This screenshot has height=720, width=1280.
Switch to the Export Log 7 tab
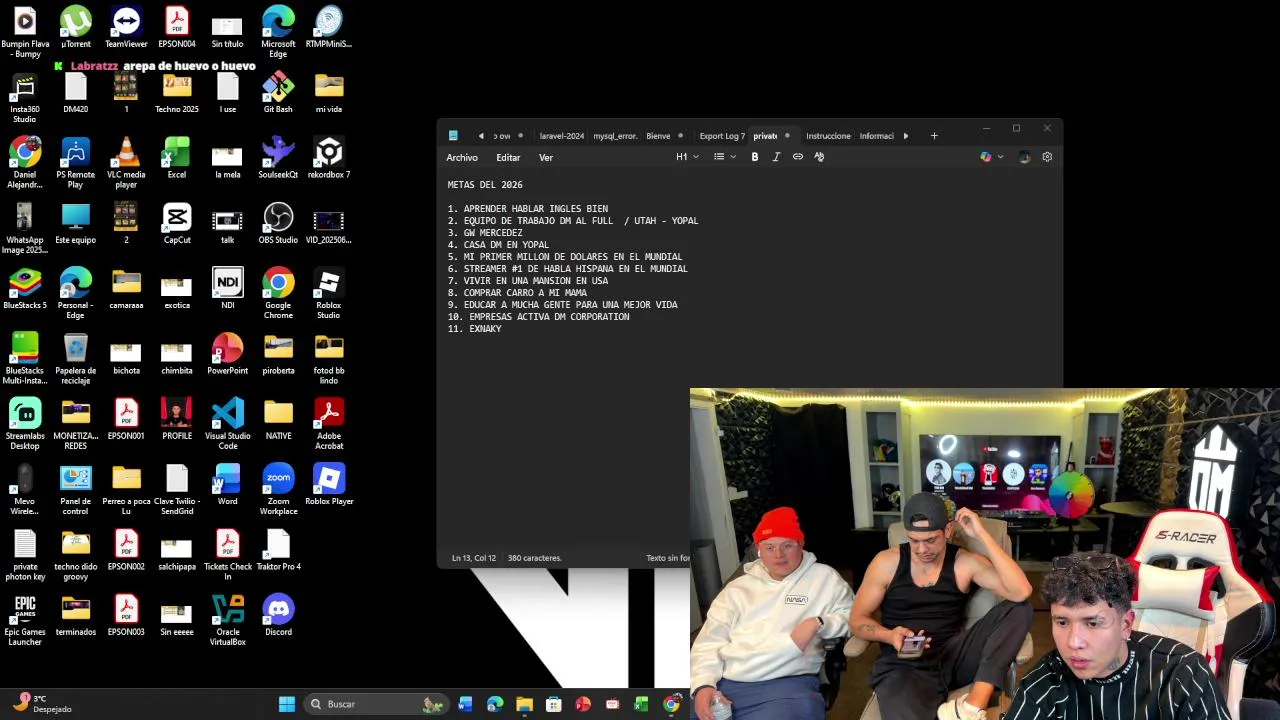click(x=722, y=136)
